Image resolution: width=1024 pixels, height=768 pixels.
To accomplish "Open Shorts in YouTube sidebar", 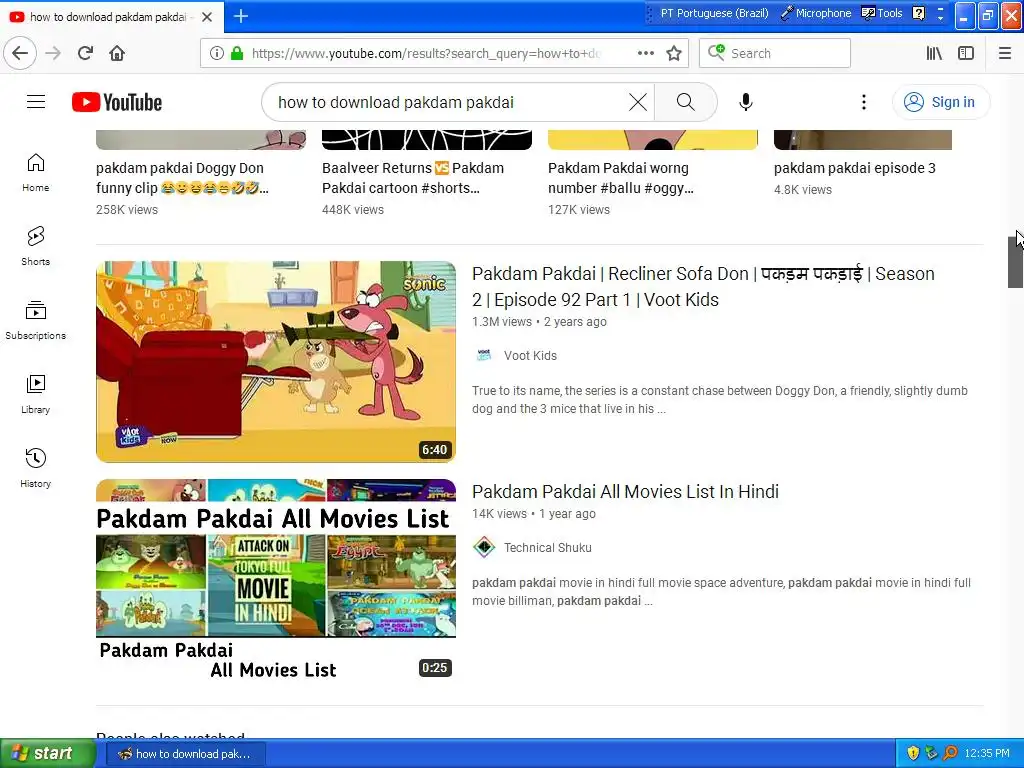I will [x=35, y=246].
